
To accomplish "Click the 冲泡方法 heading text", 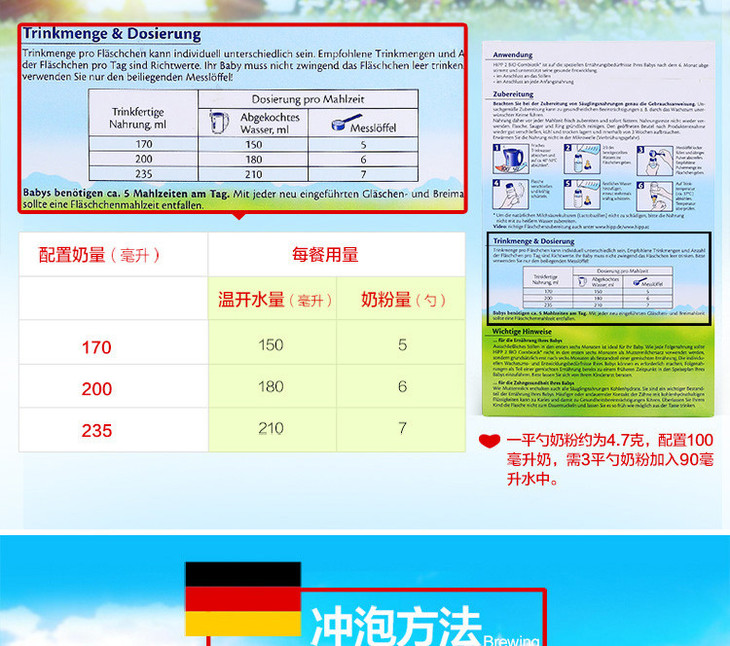I will tap(396, 625).
